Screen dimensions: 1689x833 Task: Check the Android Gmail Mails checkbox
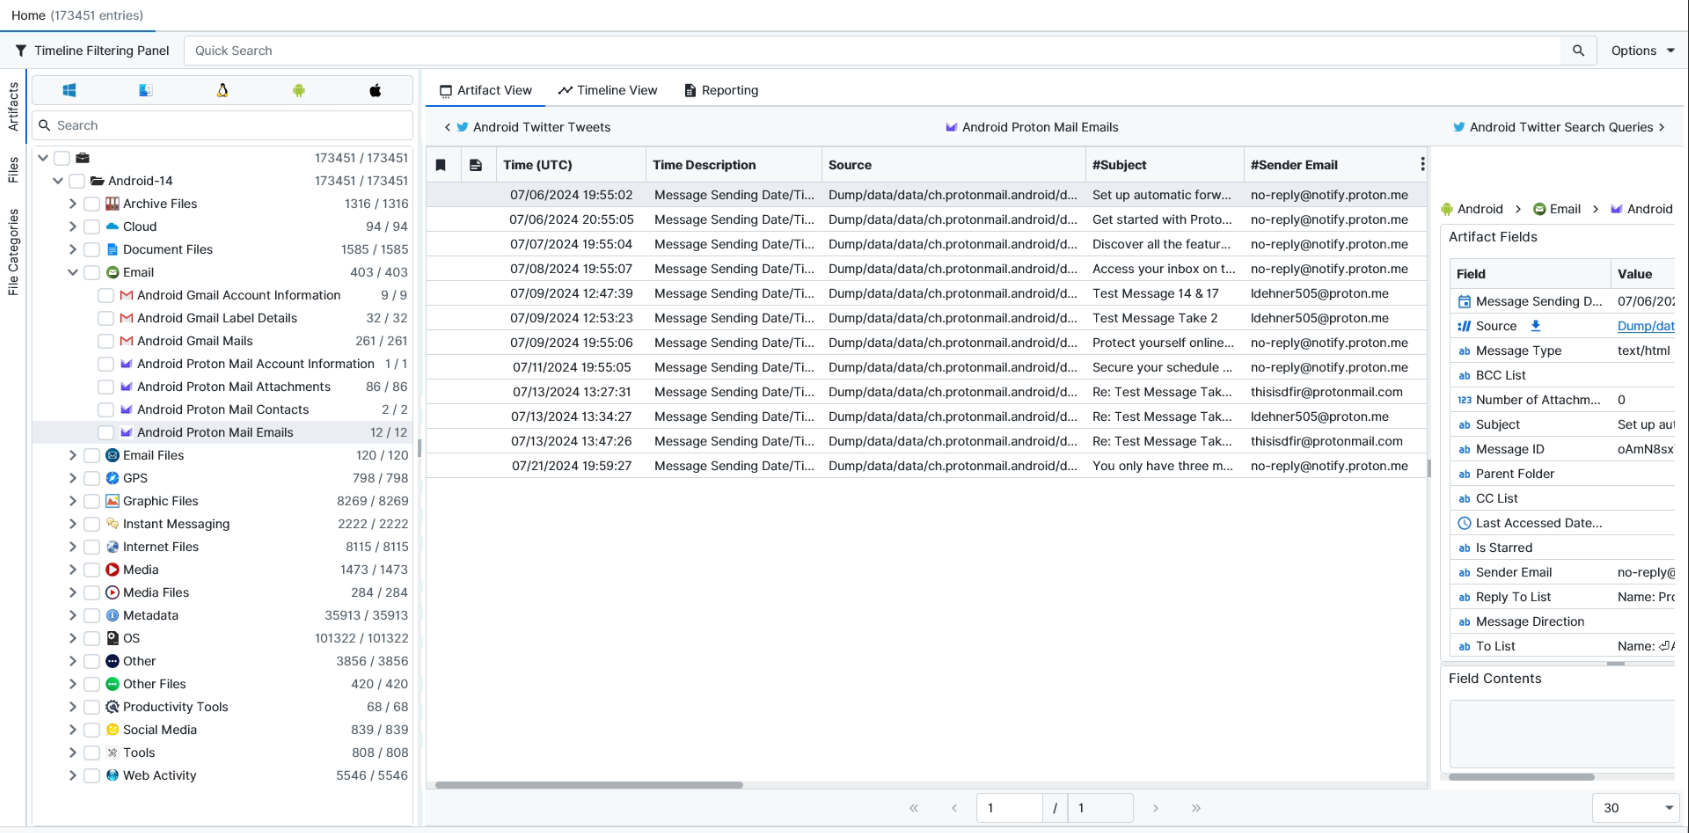pyautogui.click(x=106, y=341)
